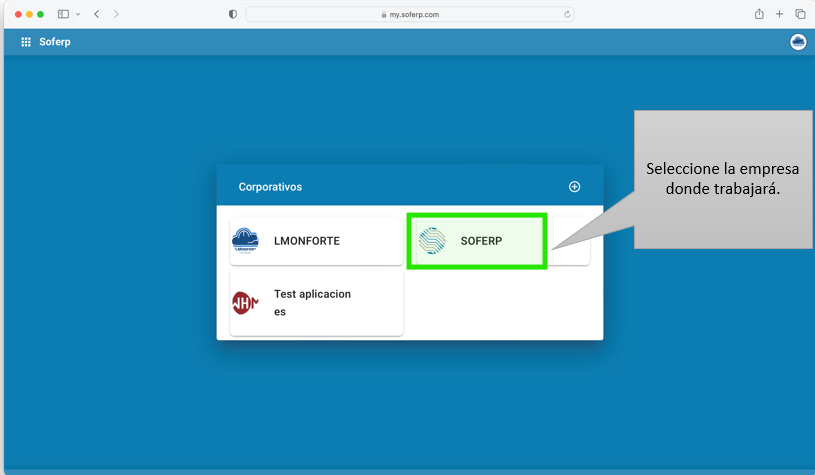Screen dimensions: 815x475
Task: Expand the sidebar options chevron
Action: [x=78, y=15]
